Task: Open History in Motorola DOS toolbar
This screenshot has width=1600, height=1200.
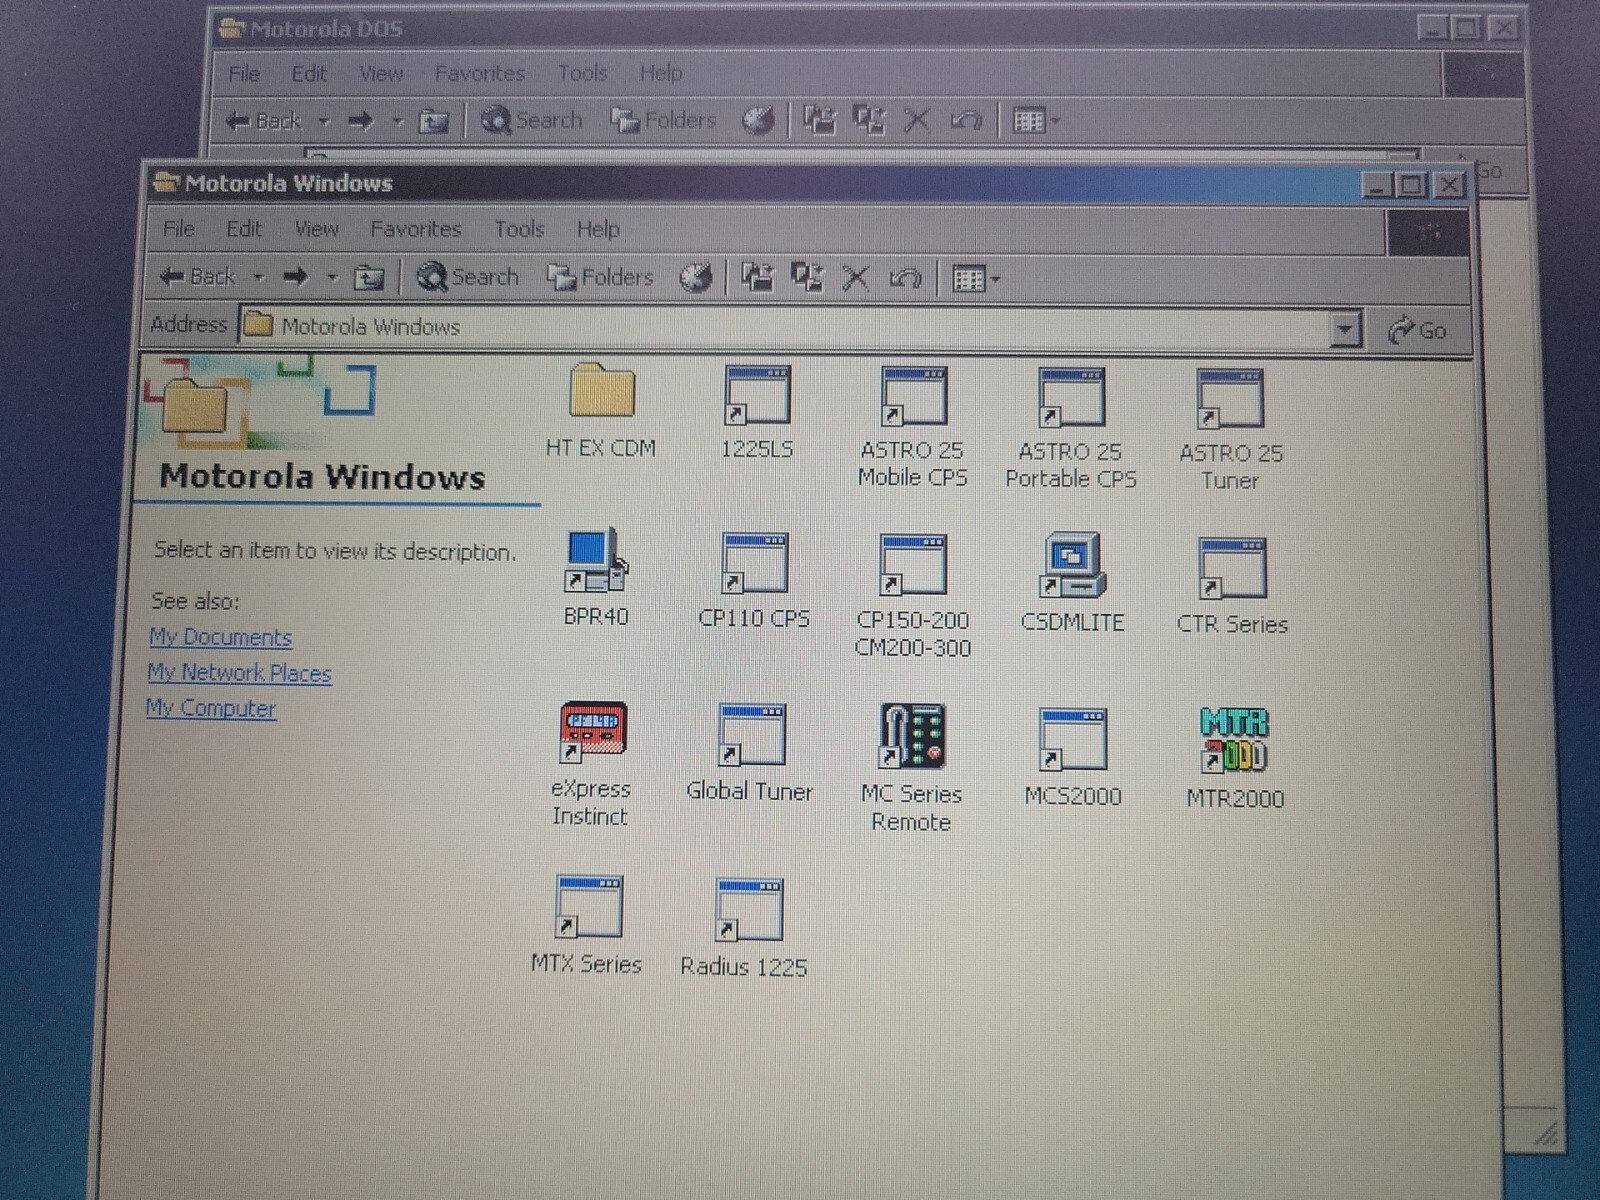Action: [x=758, y=121]
